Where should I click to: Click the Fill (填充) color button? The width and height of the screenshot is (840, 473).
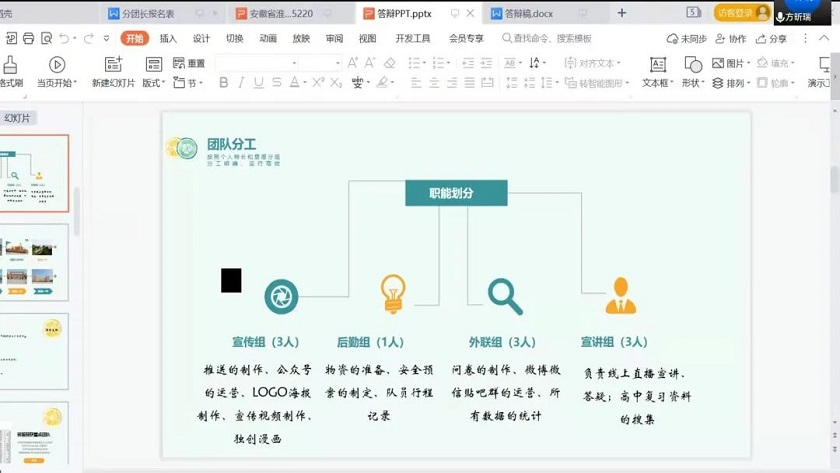coord(775,63)
